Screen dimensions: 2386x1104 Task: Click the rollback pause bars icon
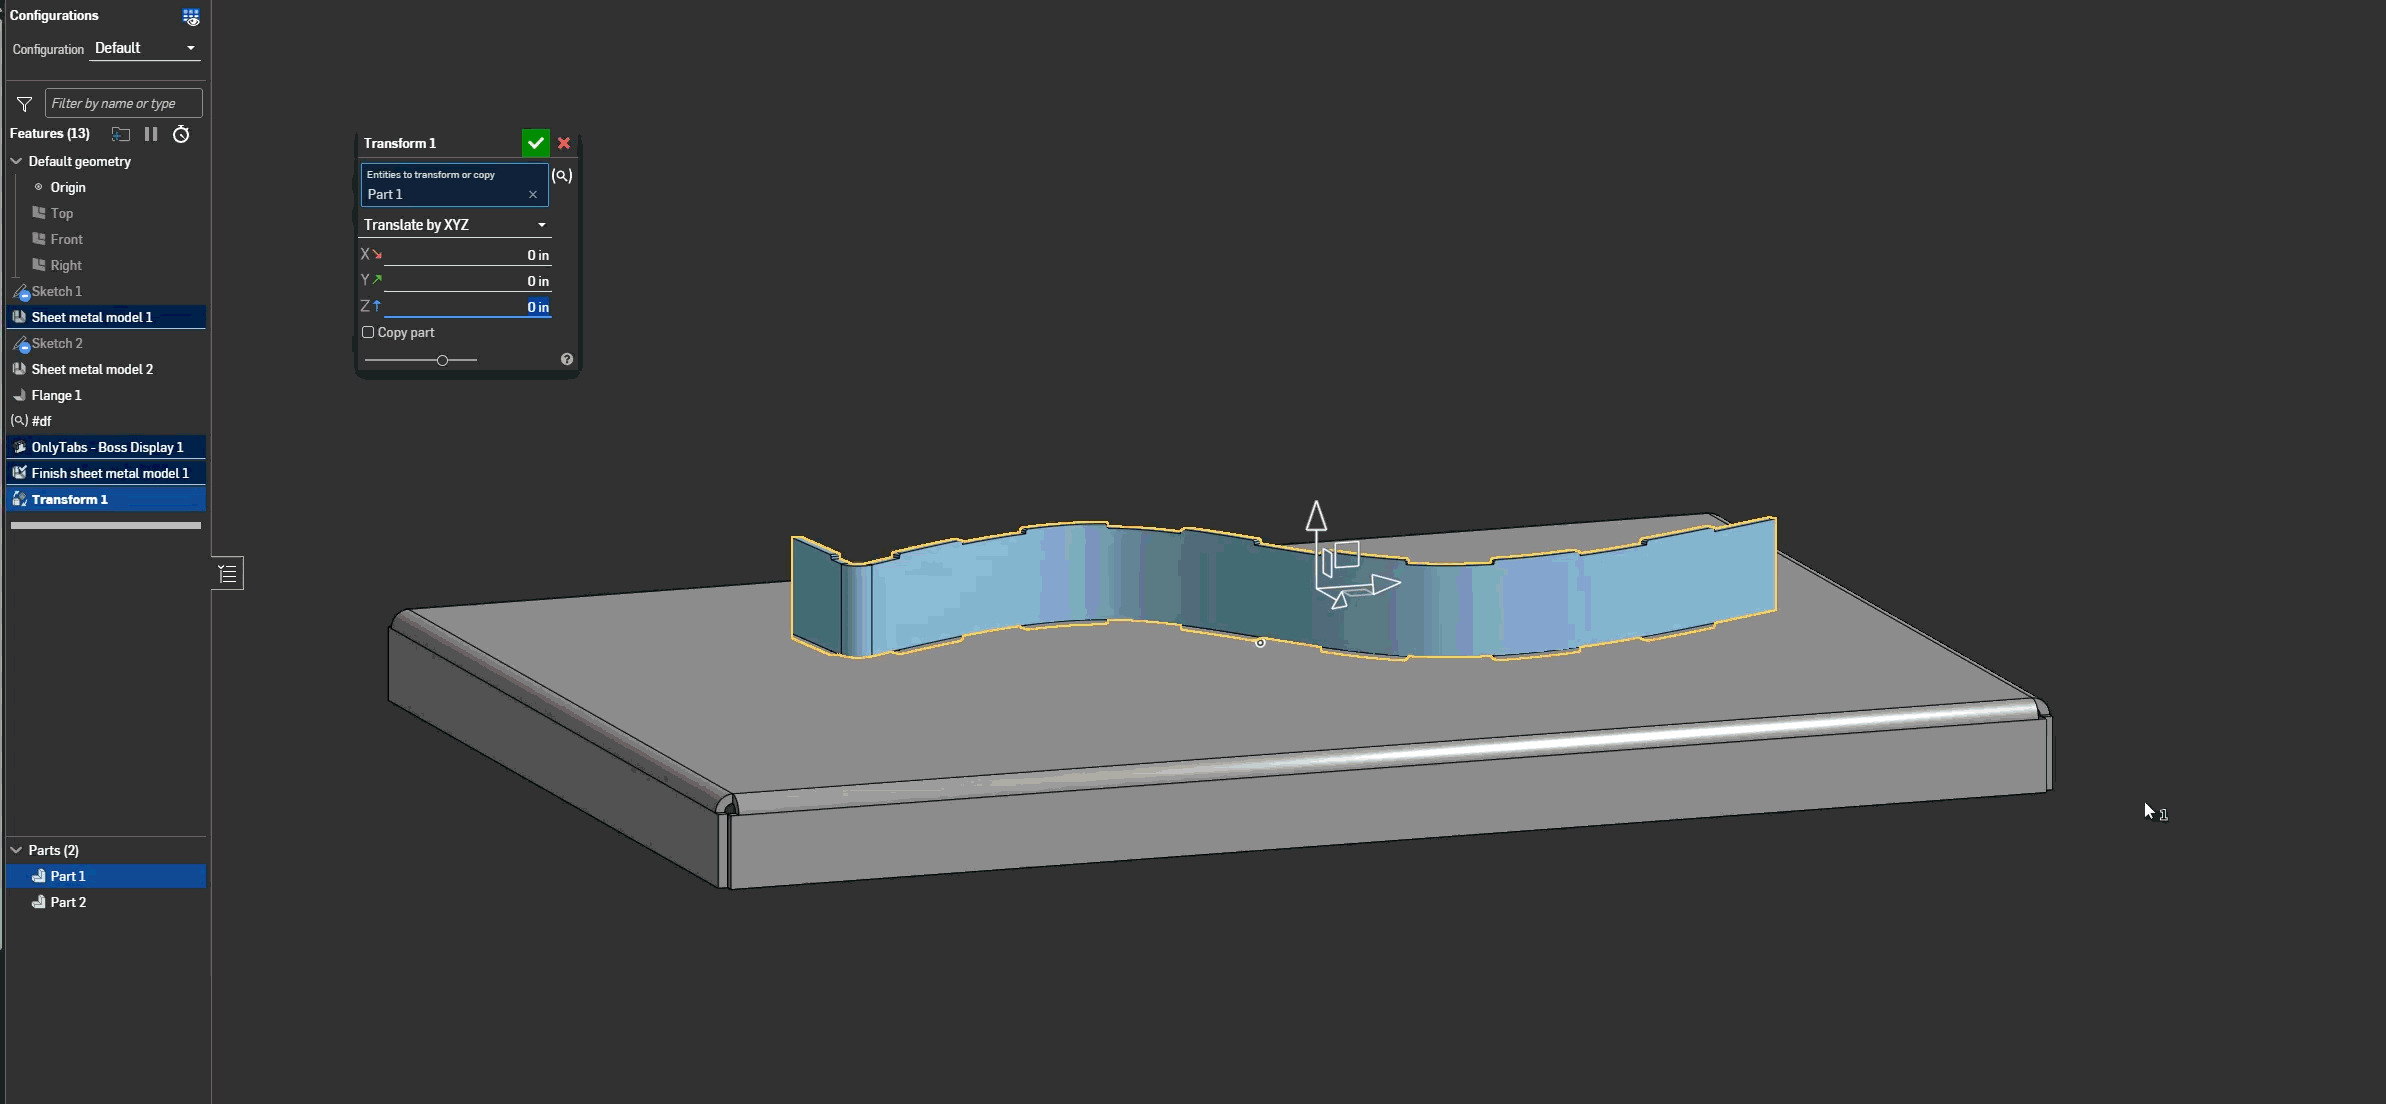151,134
